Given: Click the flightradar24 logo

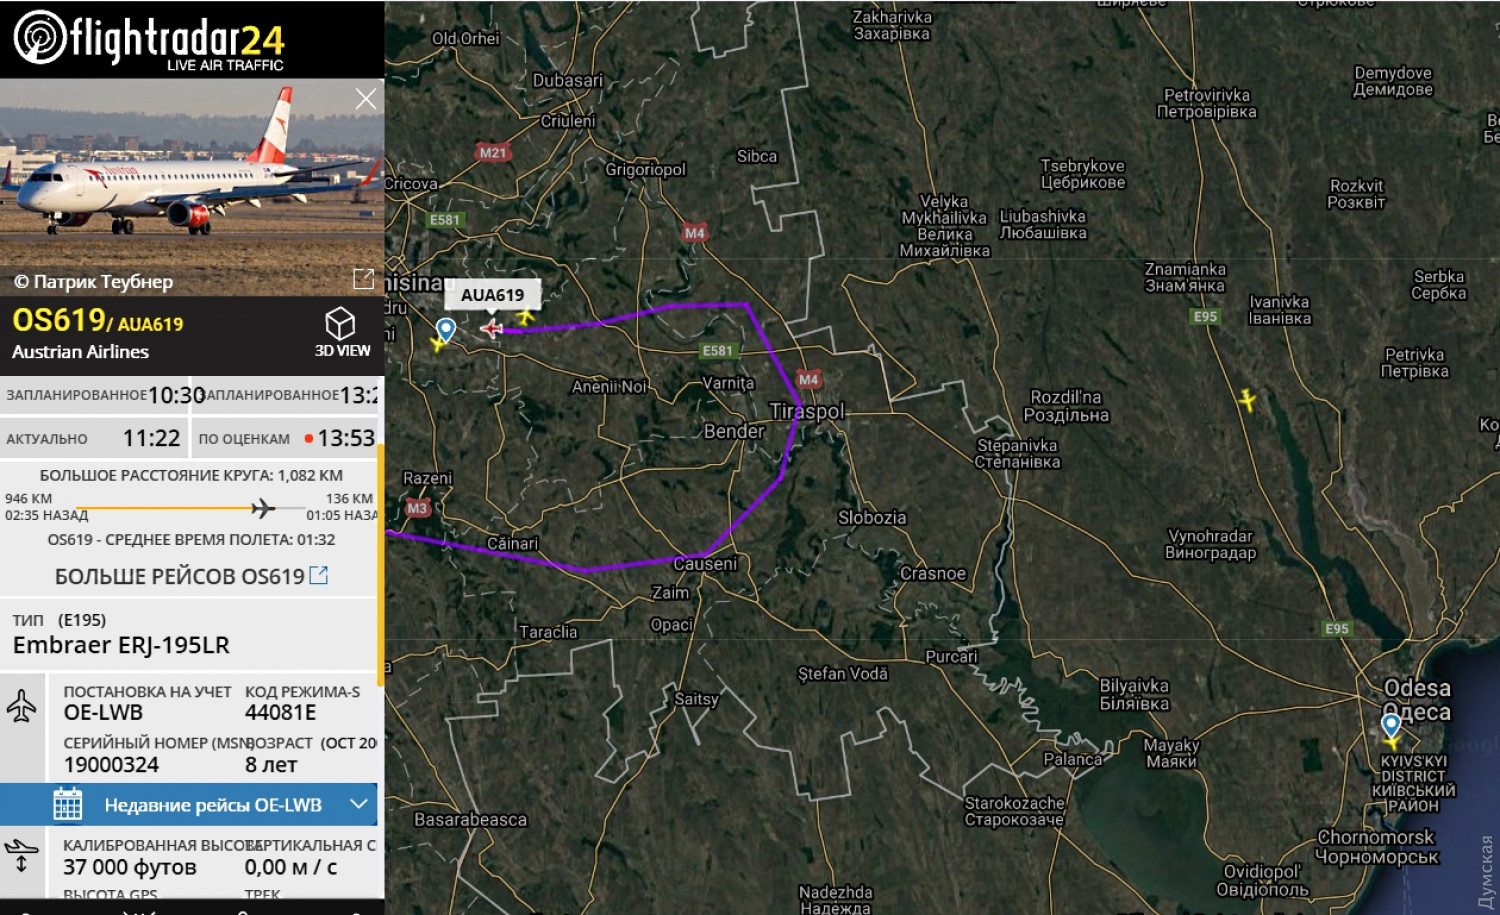Looking at the screenshot, I should click(x=149, y=39).
